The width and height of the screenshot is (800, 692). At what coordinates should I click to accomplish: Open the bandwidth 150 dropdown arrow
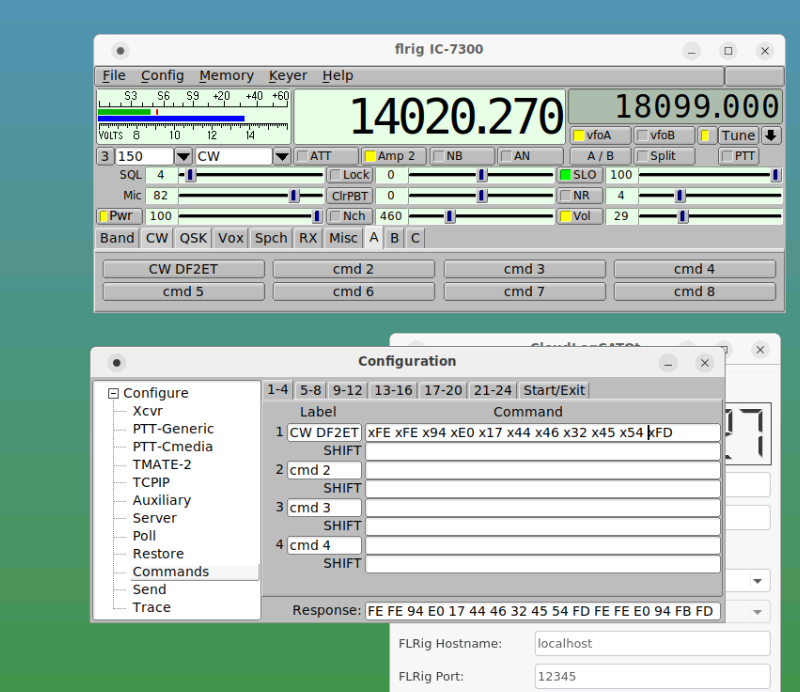(x=184, y=156)
